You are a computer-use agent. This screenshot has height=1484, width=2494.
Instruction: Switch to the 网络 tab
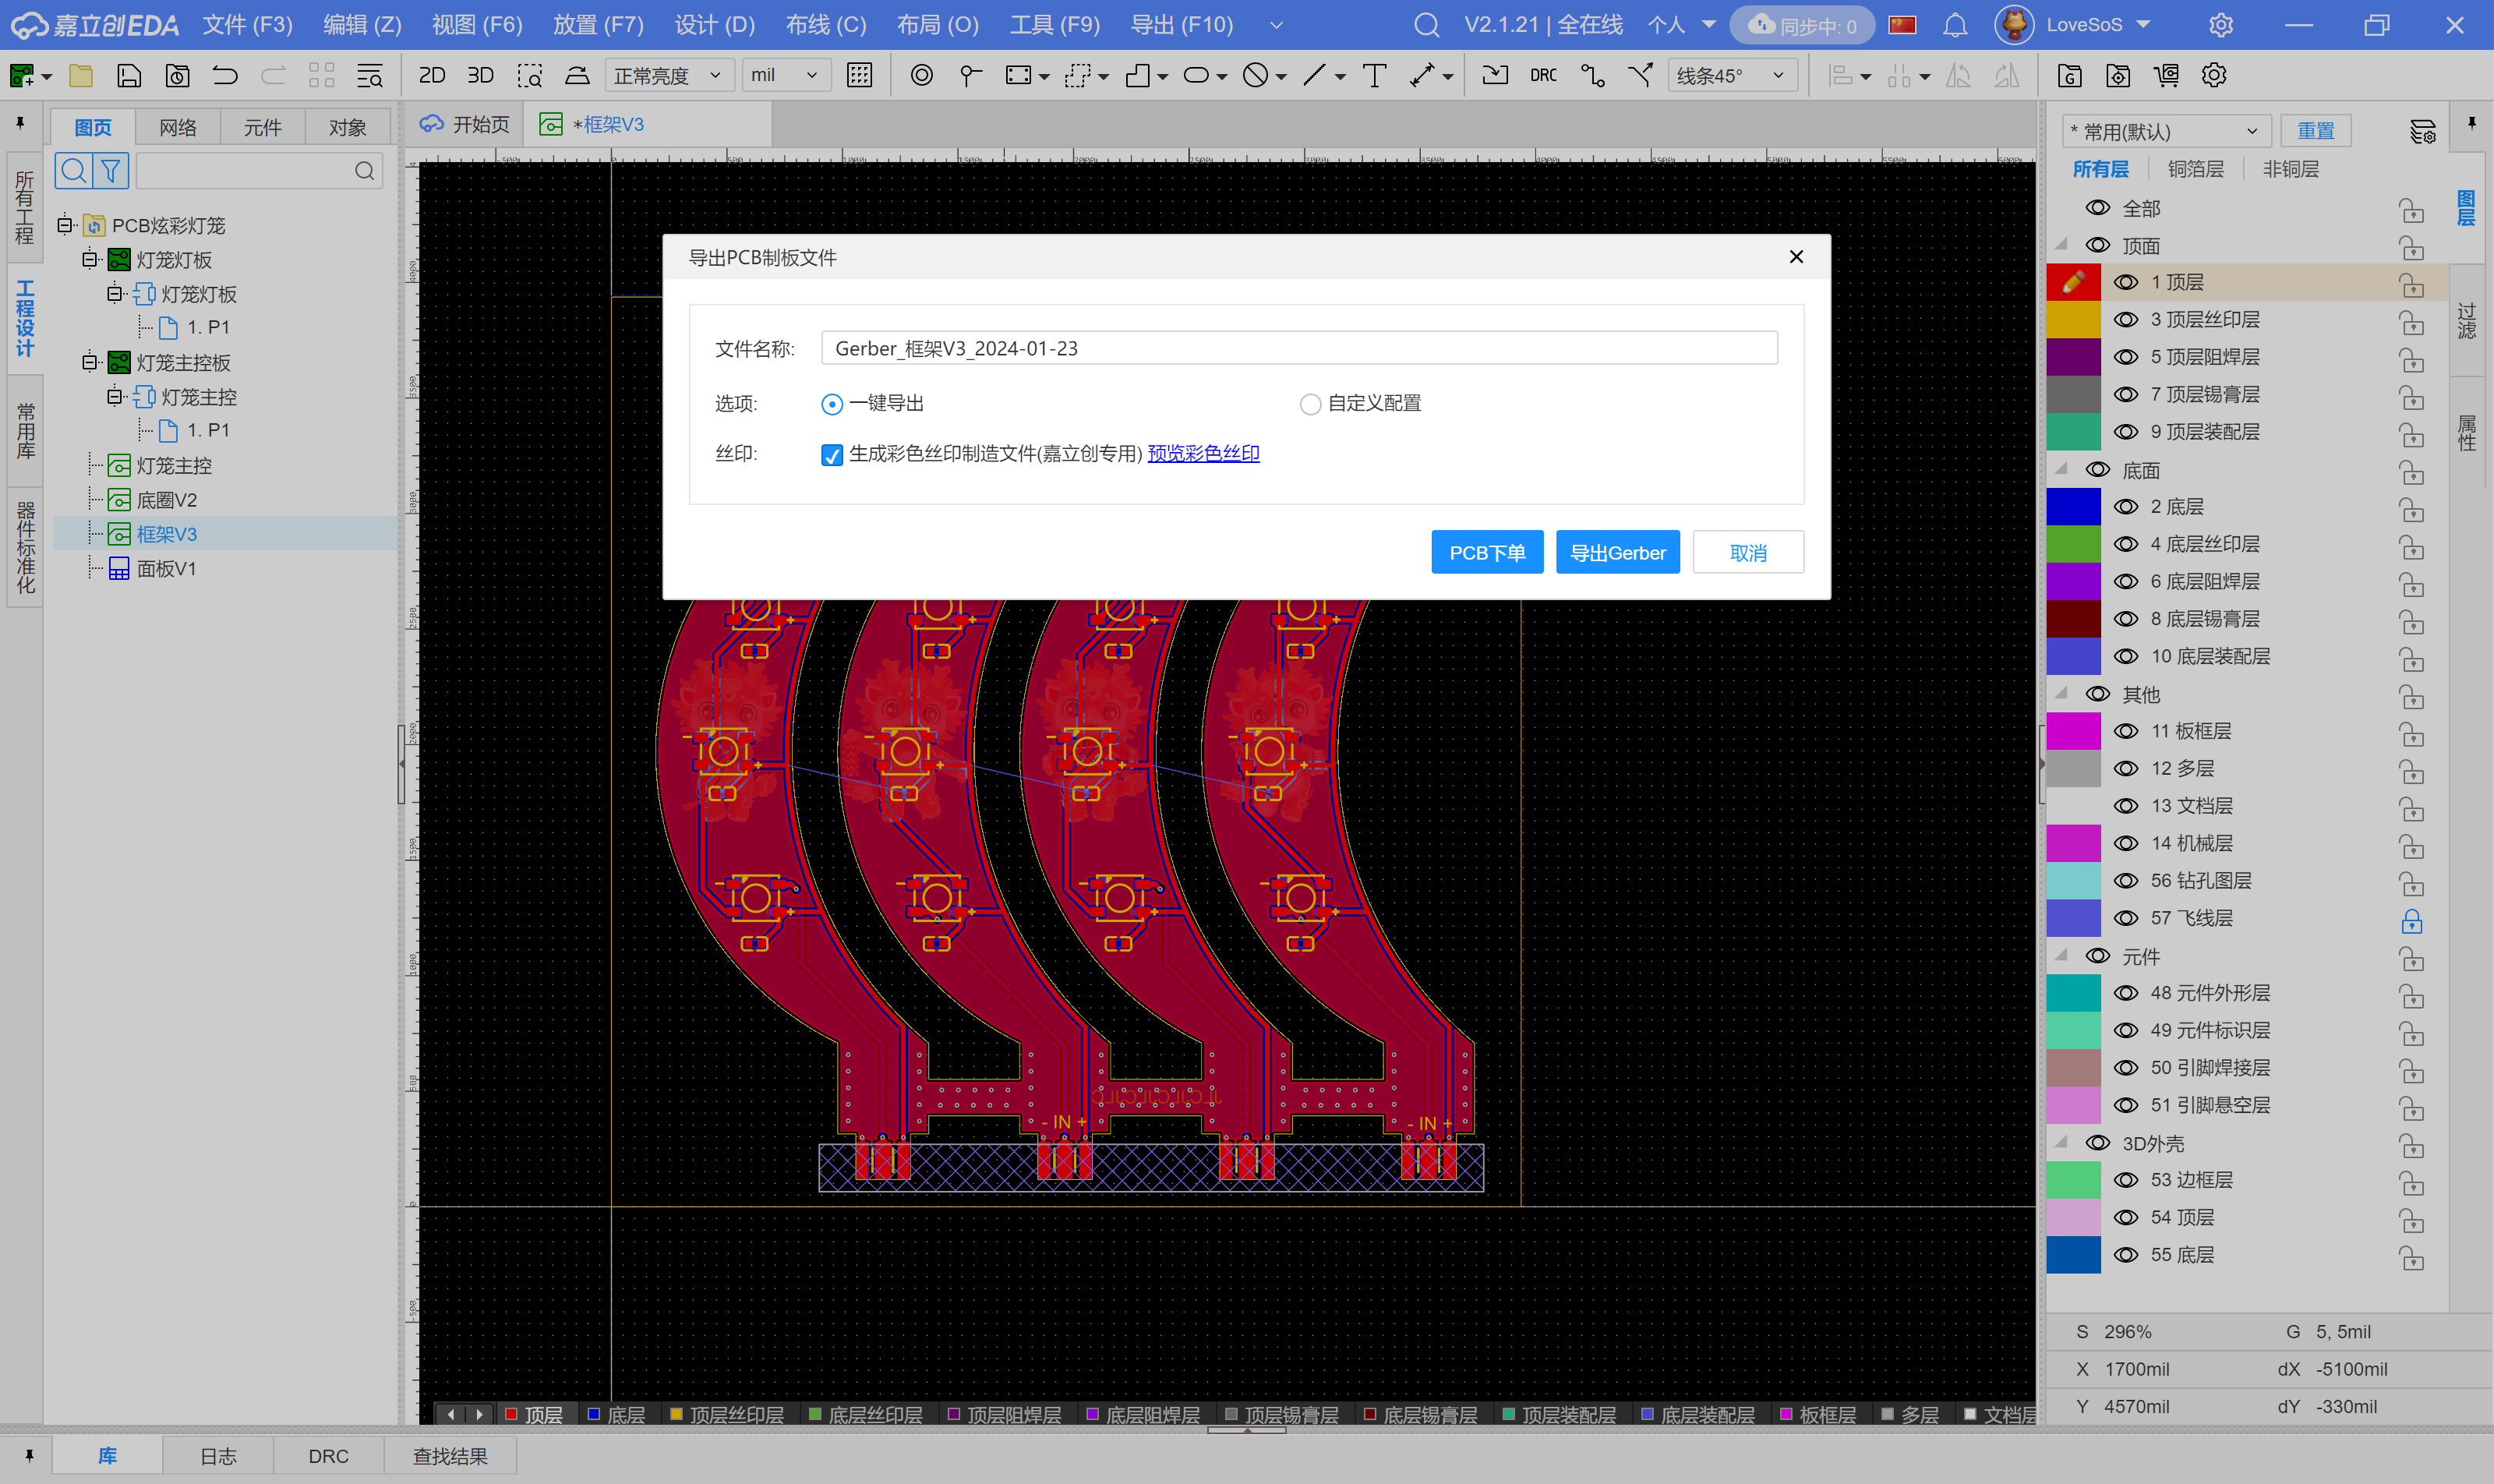(x=178, y=127)
